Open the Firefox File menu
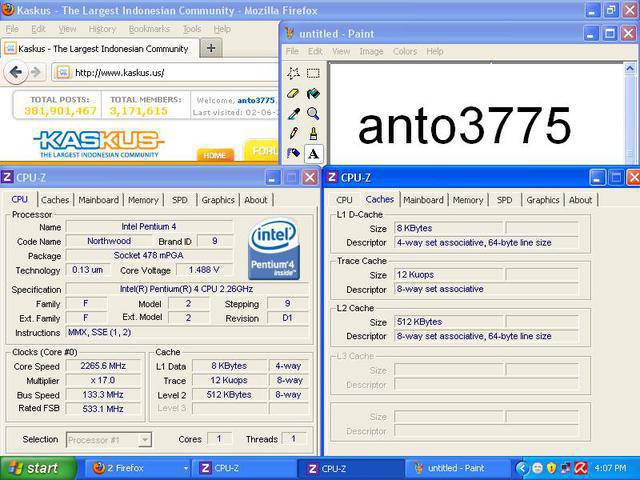Image resolution: width=640 pixels, height=480 pixels. pos(12,29)
